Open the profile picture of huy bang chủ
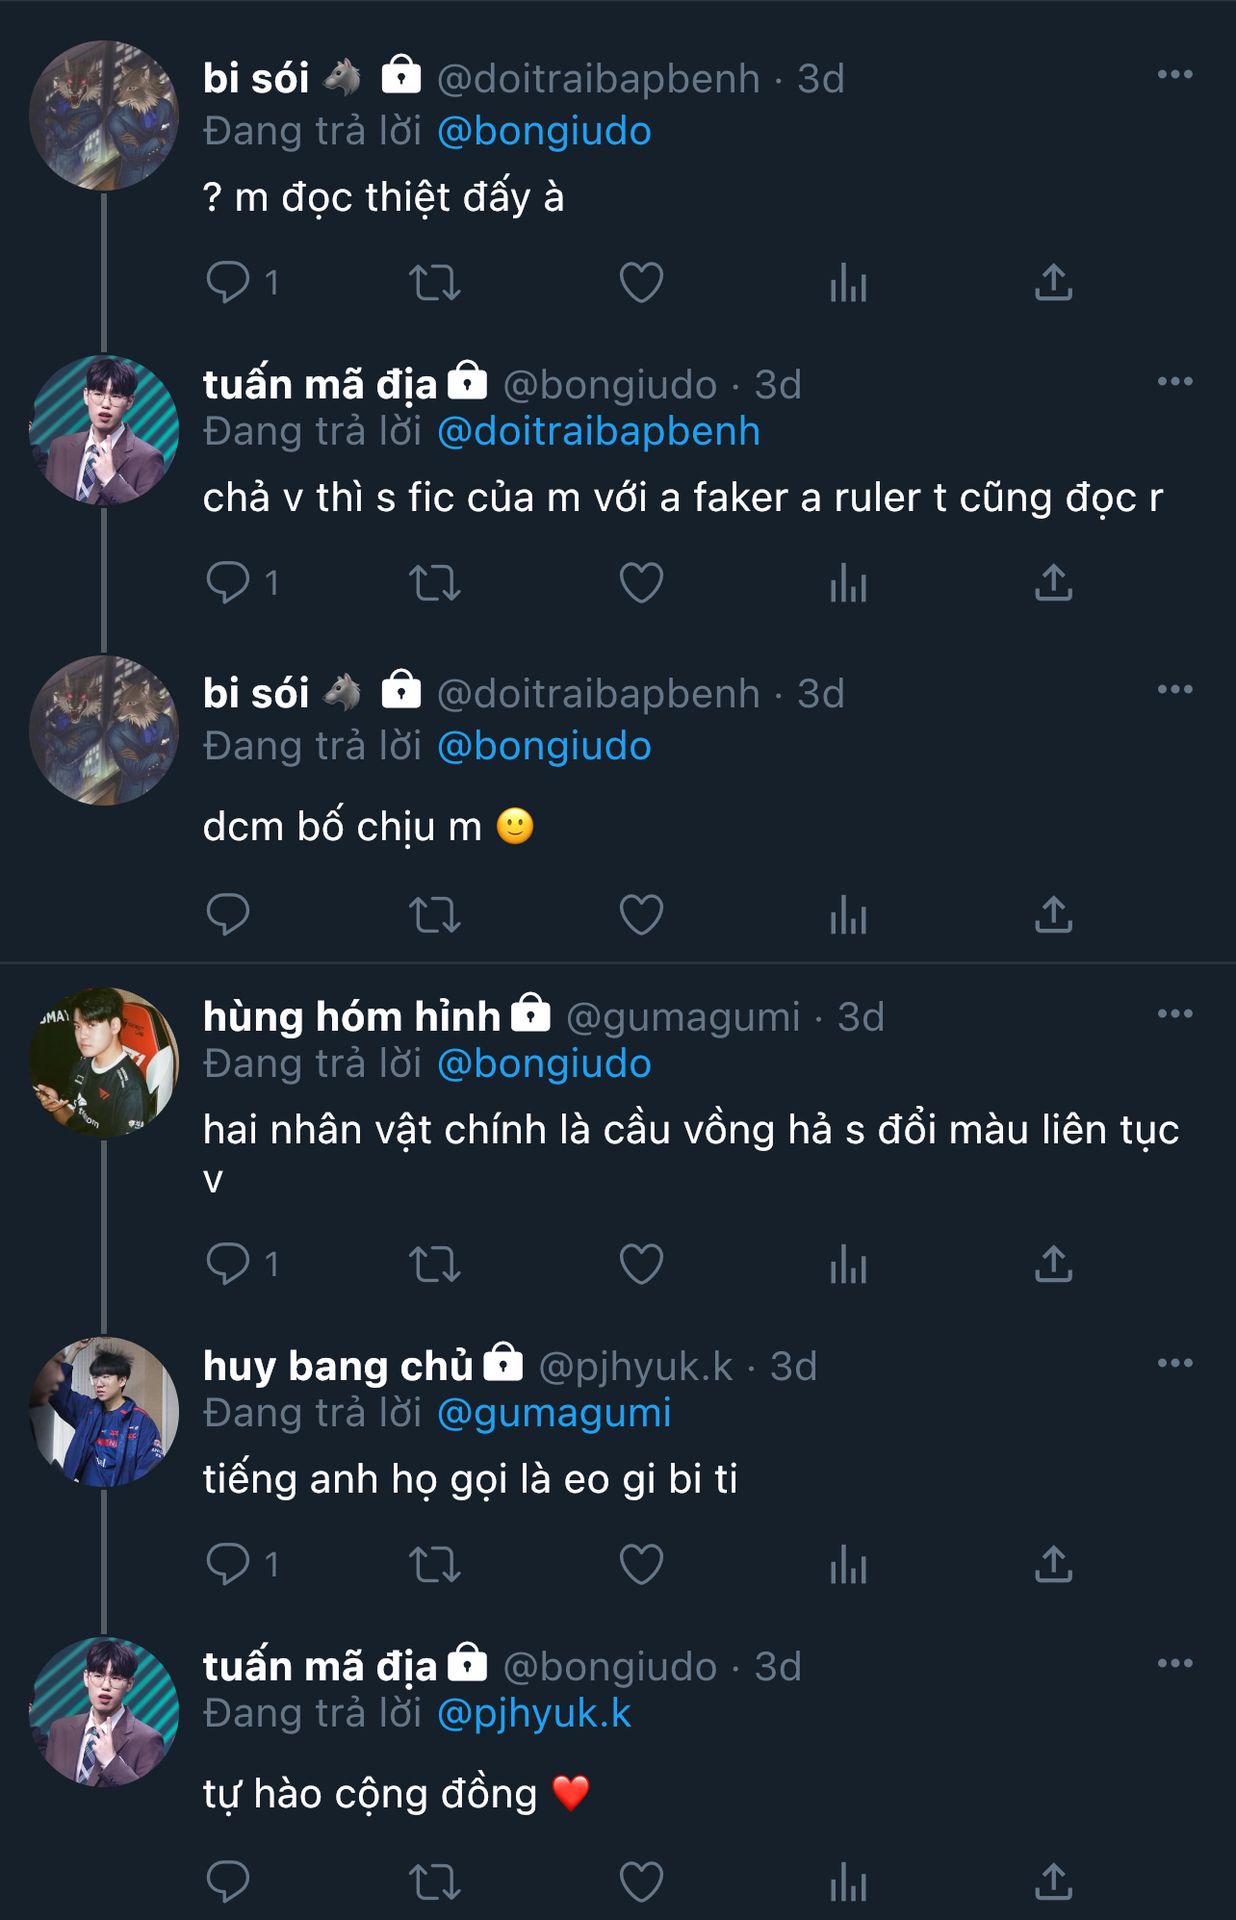 pos(104,1412)
